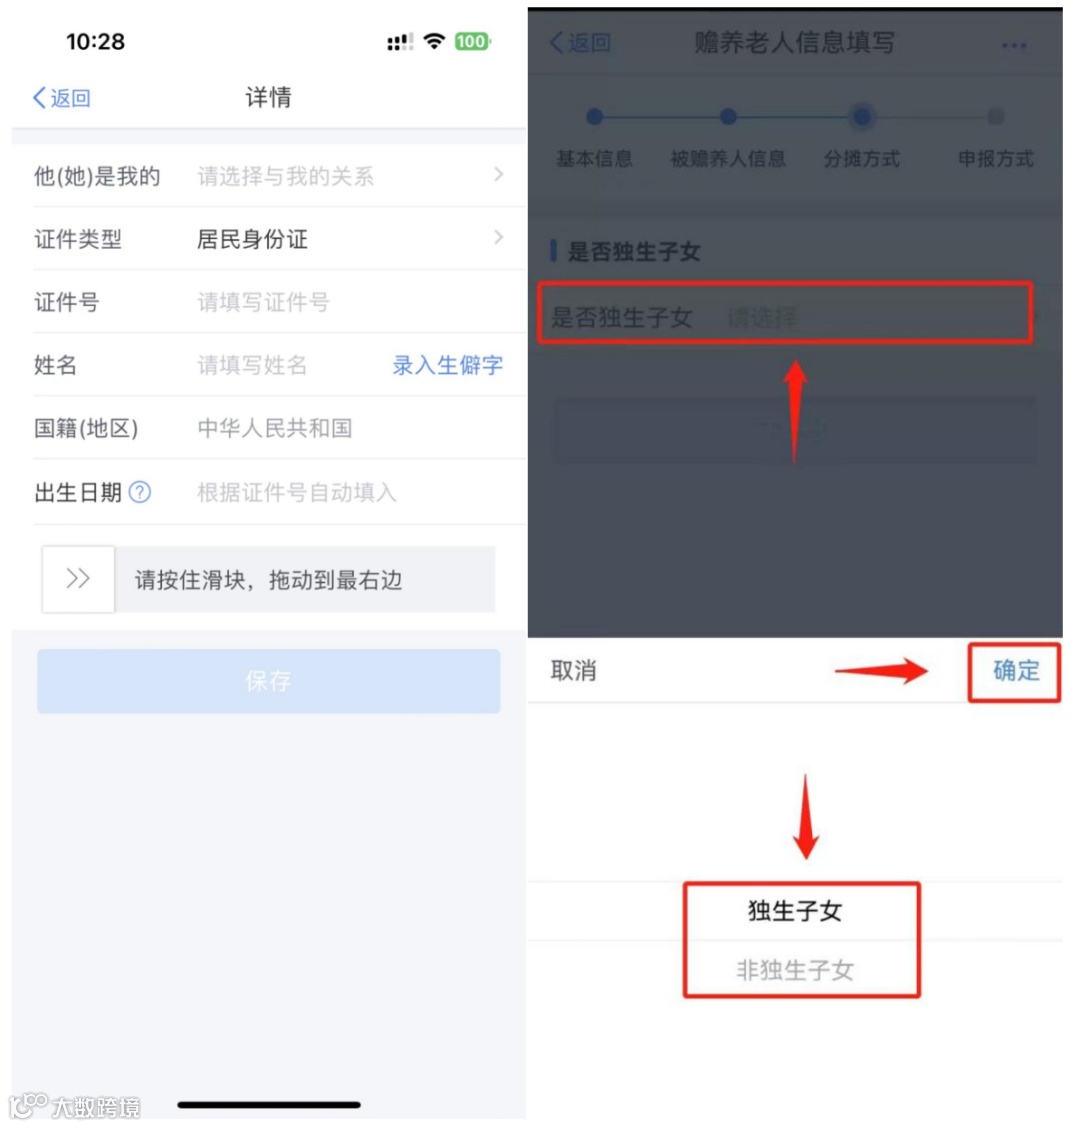Image resolution: width=1080 pixels, height=1127 pixels.
Task: Open the 证件类型 selector showing 居民身份证
Action: 269,239
